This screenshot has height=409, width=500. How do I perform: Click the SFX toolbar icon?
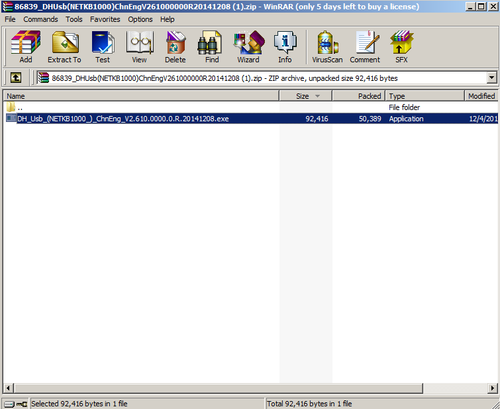[401, 47]
